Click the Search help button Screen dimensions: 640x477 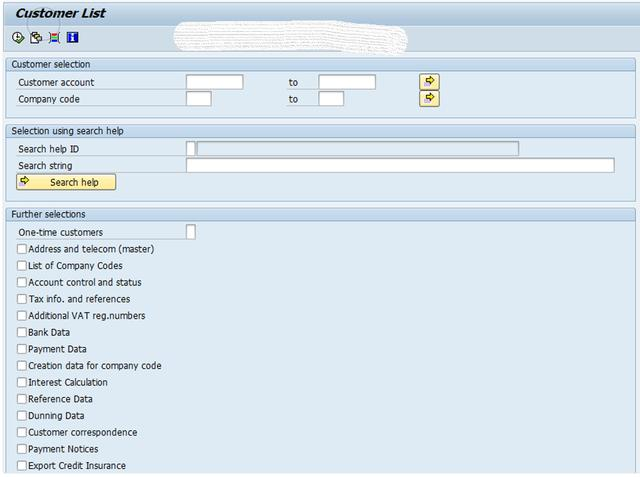tap(66, 182)
